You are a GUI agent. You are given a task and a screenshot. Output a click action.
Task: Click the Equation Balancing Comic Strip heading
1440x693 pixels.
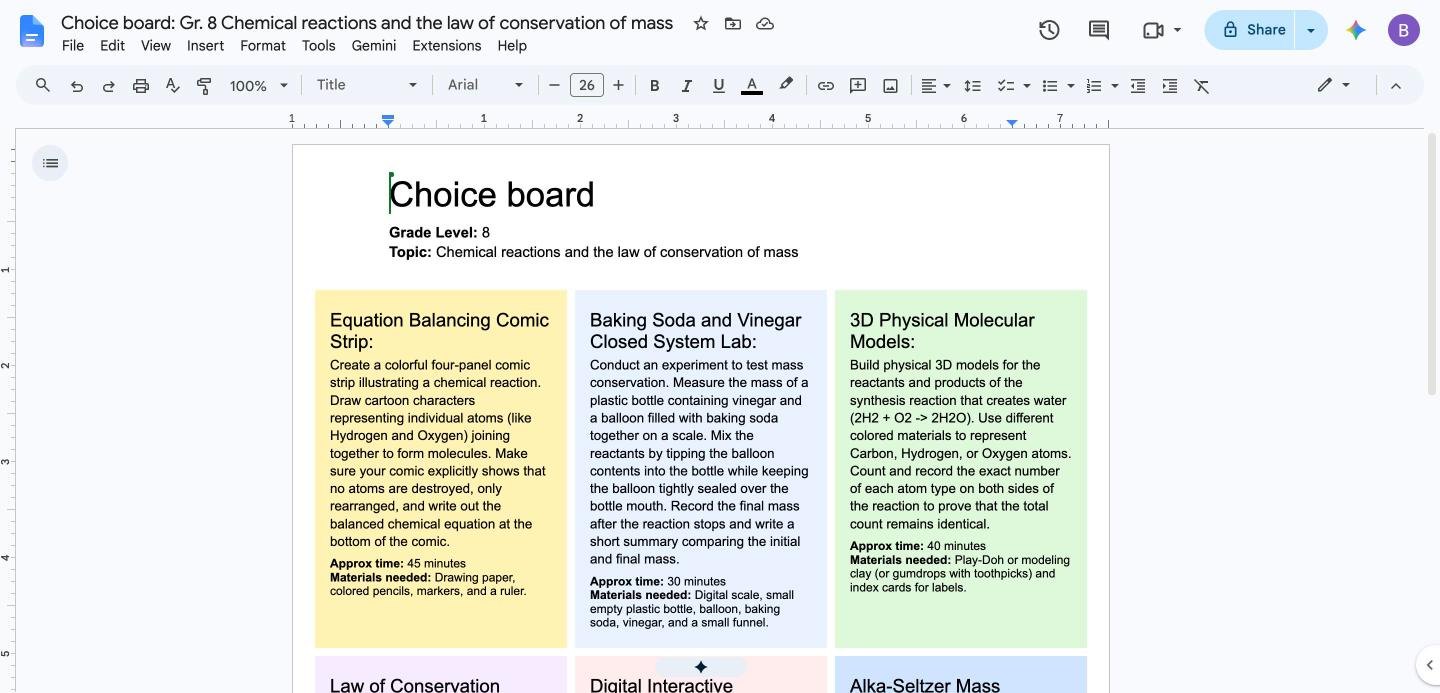(x=440, y=330)
